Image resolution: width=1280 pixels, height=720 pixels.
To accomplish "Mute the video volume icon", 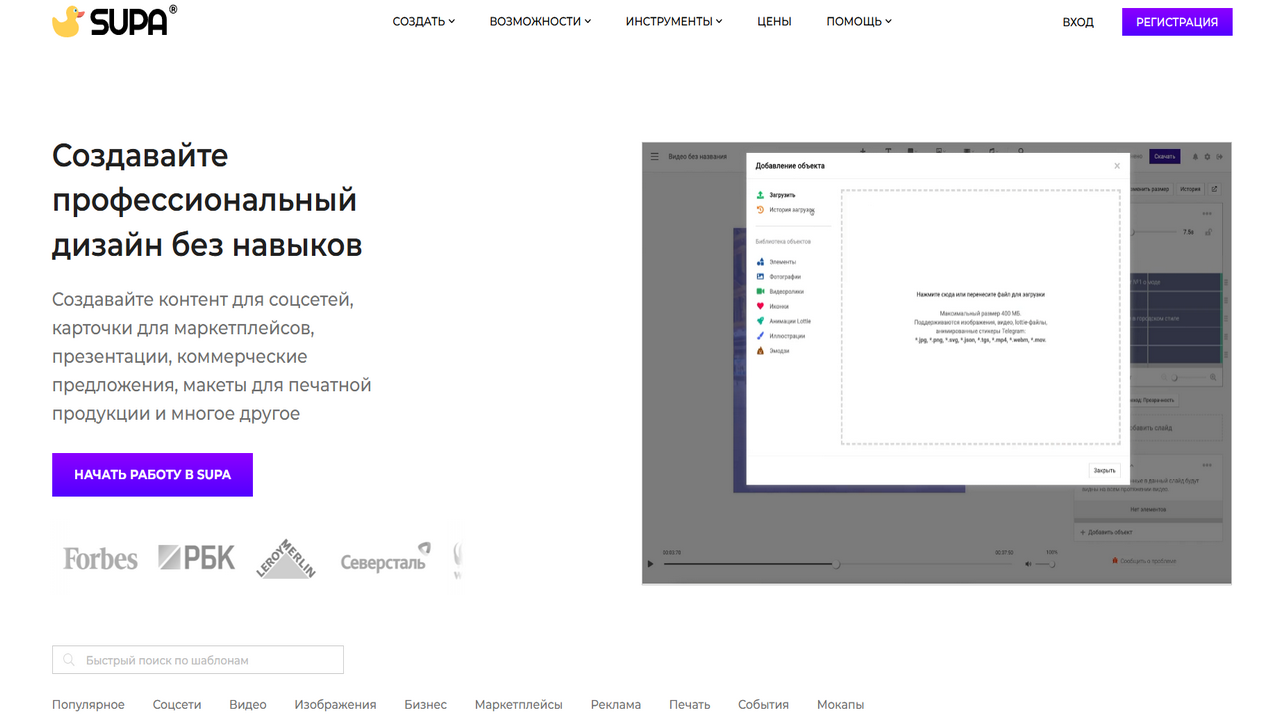I will pyautogui.click(x=1027, y=563).
